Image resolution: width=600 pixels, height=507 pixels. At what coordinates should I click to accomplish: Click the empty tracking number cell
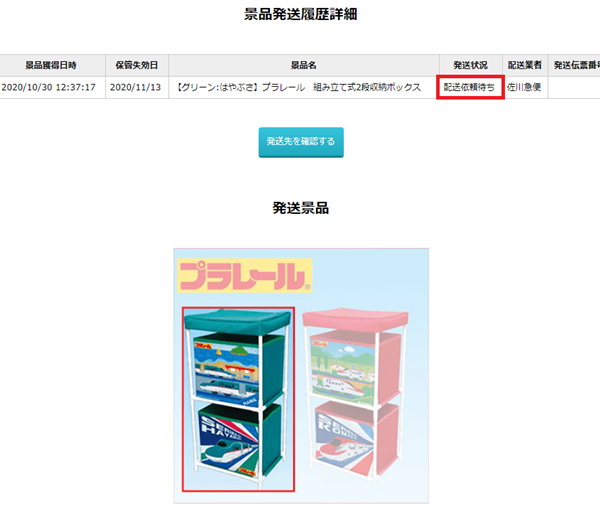(x=574, y=87)
